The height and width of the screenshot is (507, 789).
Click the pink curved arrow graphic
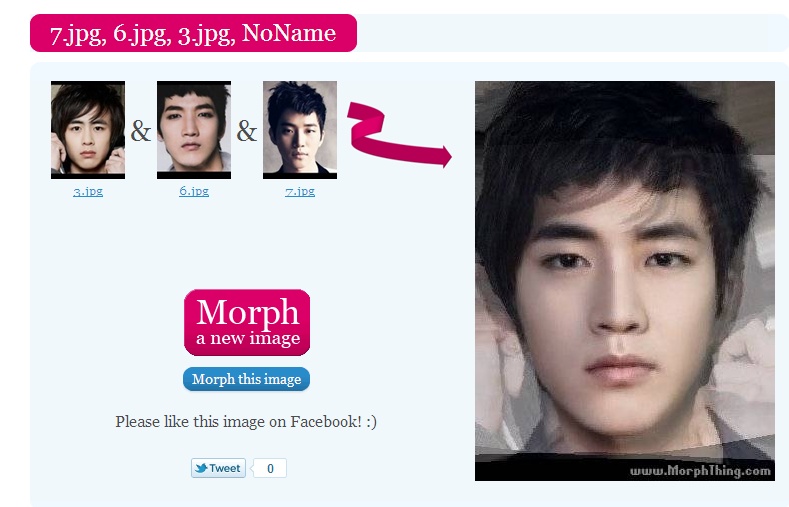click(x=399, y=134)
